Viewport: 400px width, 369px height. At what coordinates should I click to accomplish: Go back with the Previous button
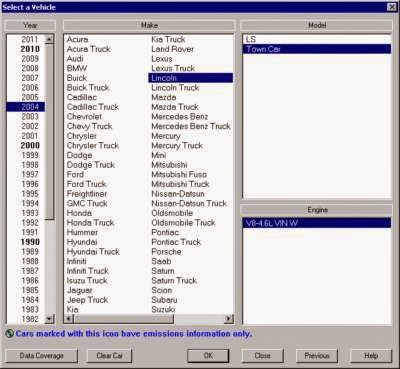317,356
